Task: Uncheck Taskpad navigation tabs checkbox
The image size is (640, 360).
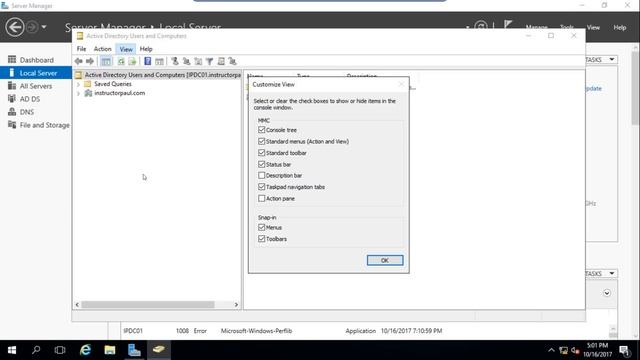Action: (262, 187)
